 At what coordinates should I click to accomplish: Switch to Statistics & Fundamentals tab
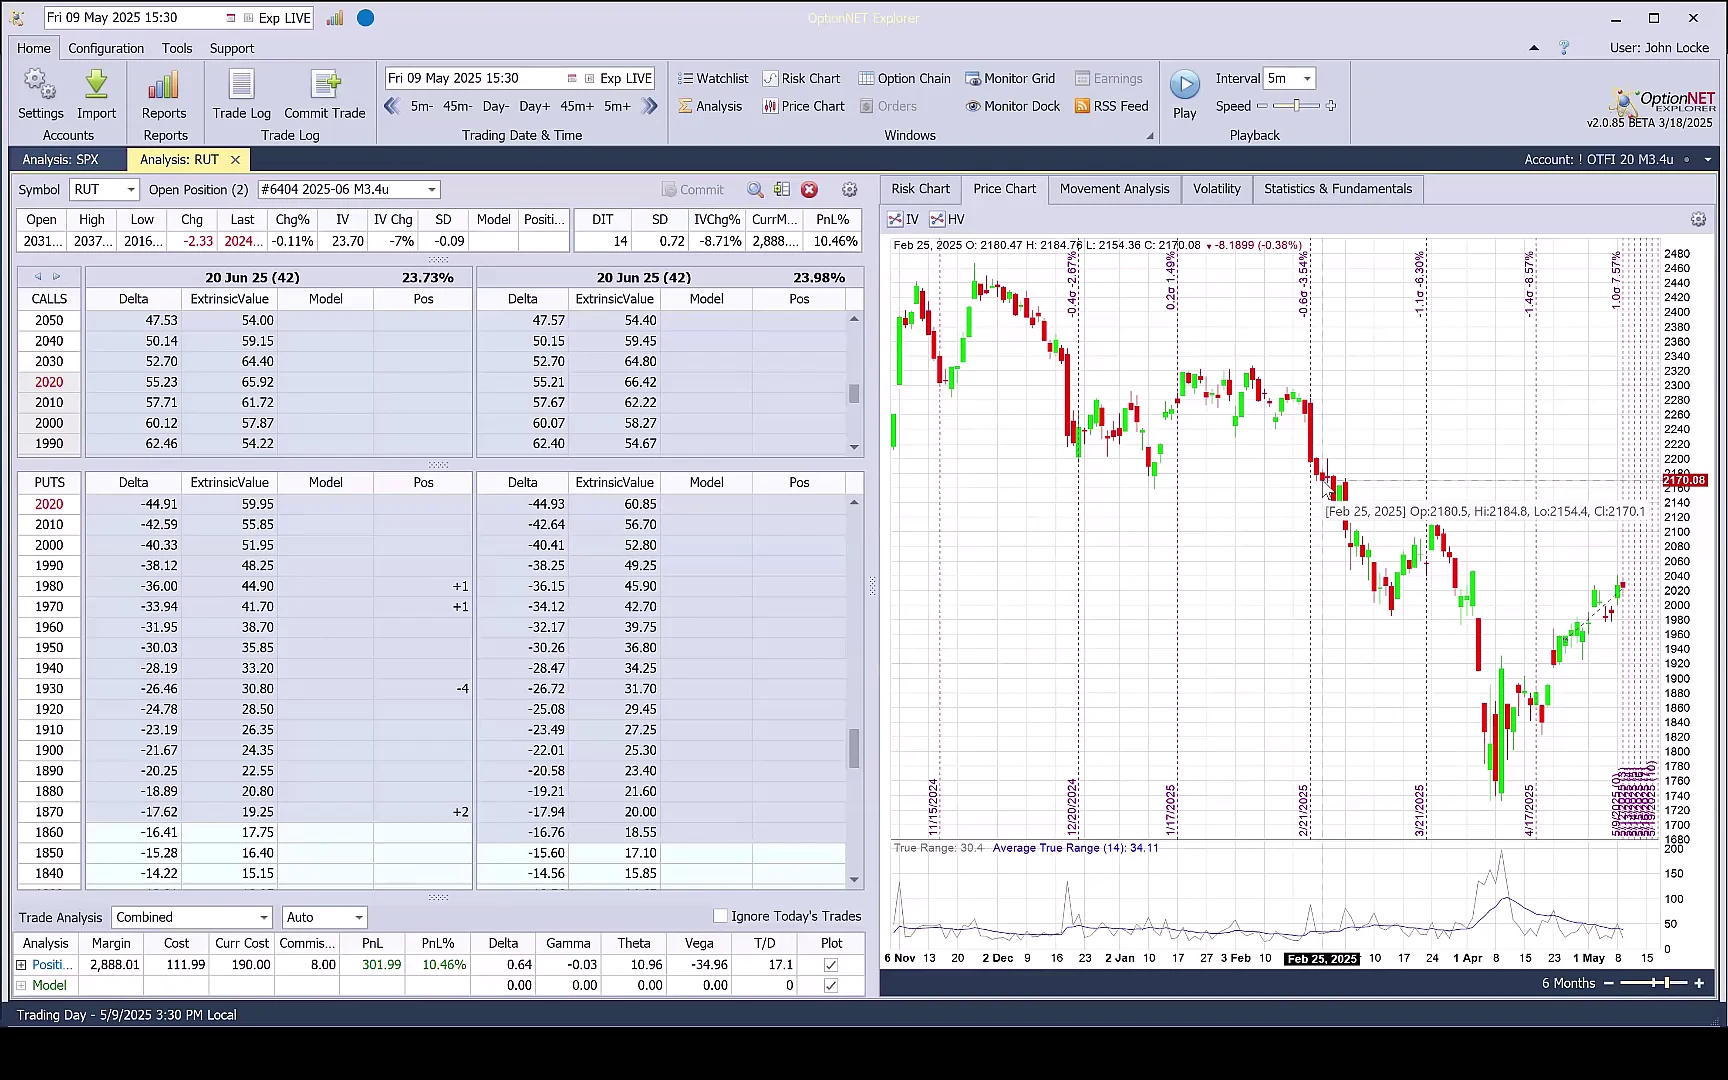[x=1338, y=189]
